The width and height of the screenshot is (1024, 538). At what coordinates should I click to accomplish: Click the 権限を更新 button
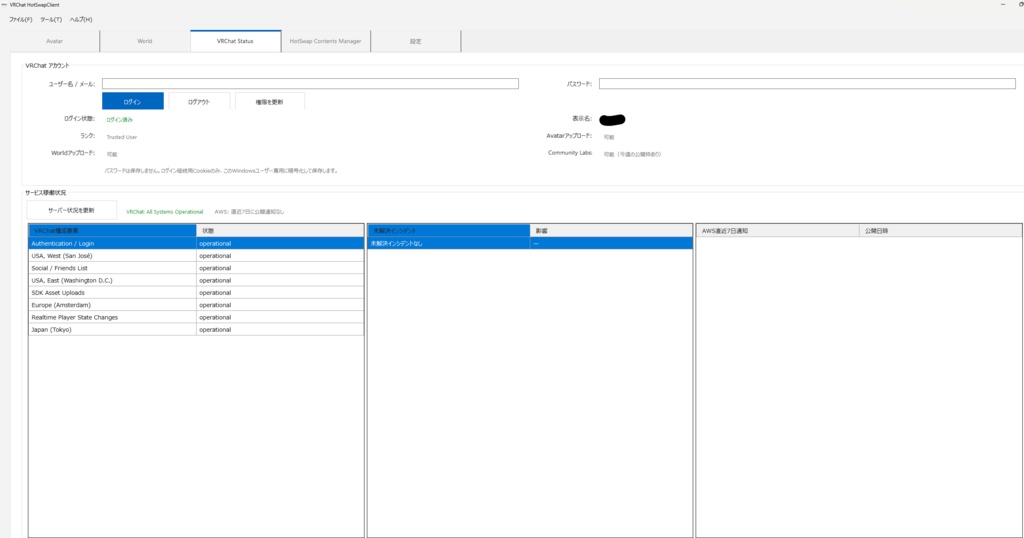[x=270, y=101]
